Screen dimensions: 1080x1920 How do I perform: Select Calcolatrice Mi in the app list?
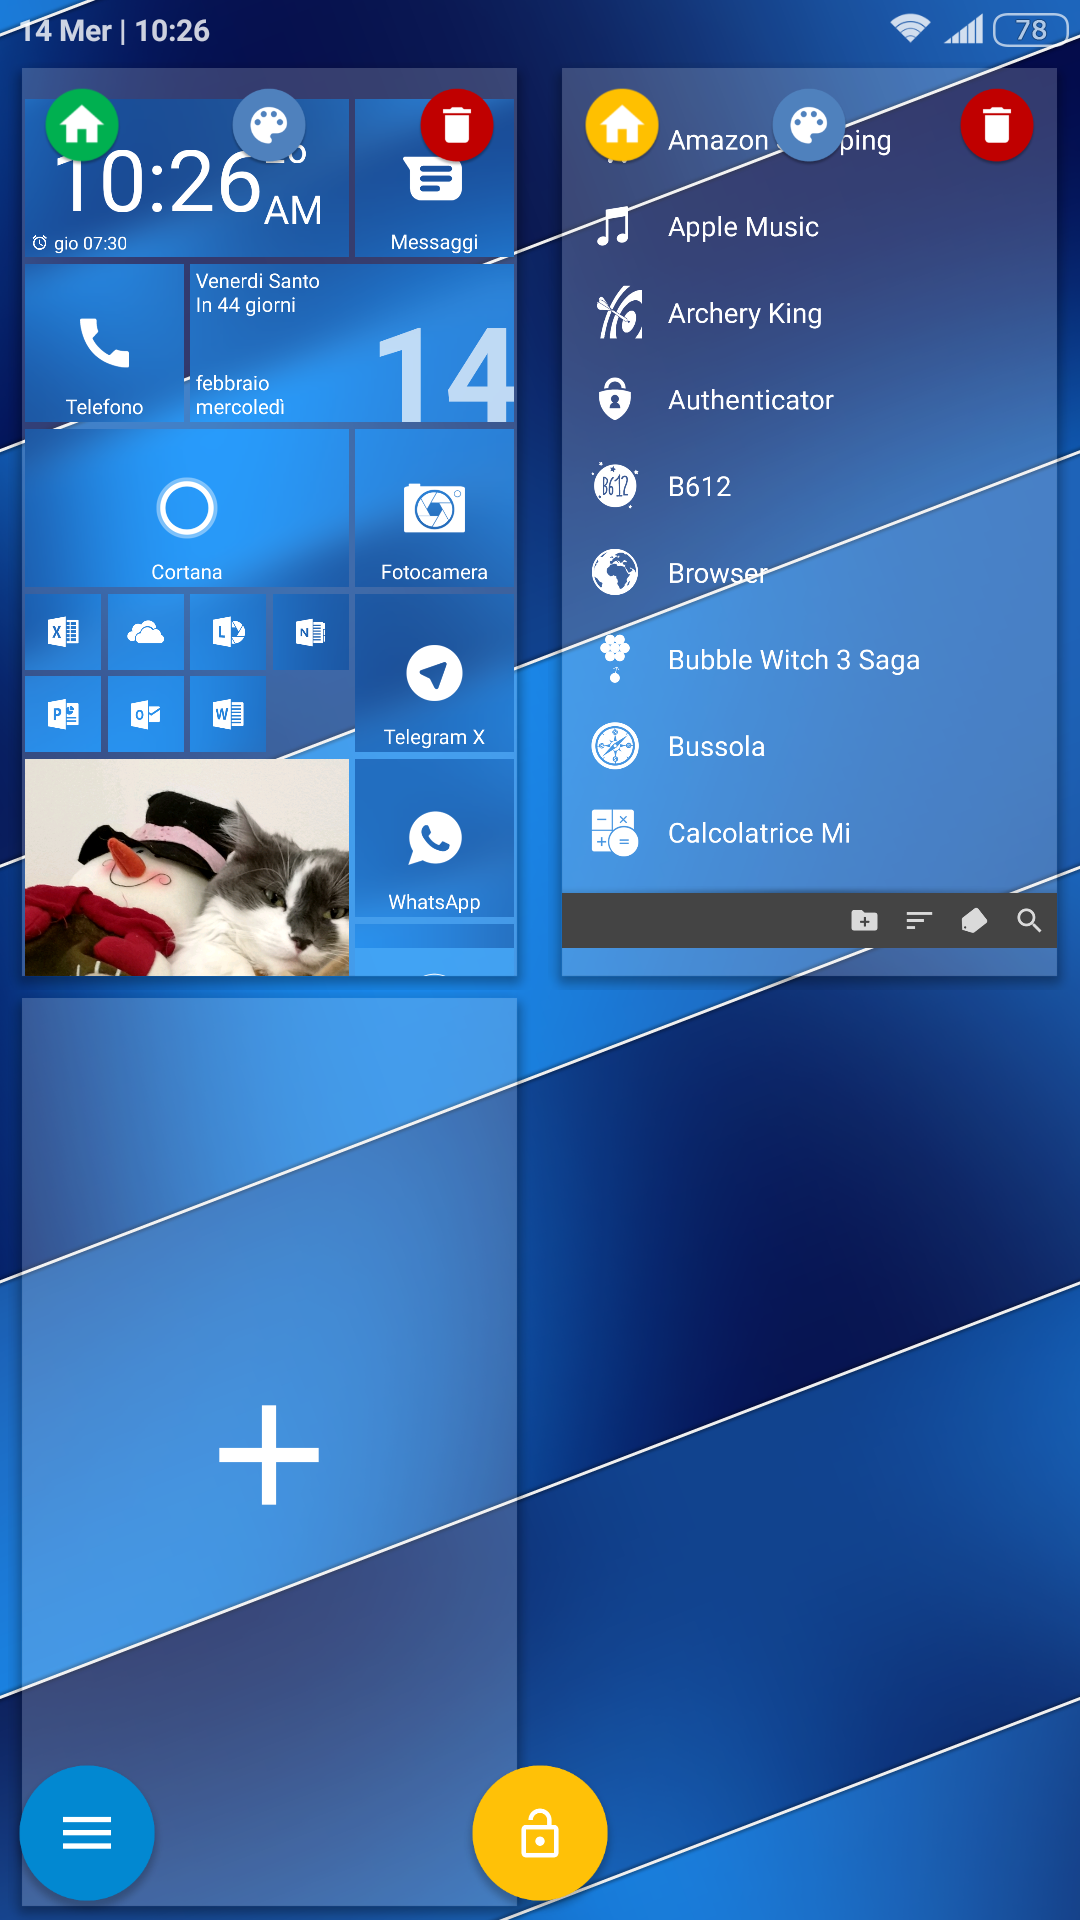[x=809, y=833]
